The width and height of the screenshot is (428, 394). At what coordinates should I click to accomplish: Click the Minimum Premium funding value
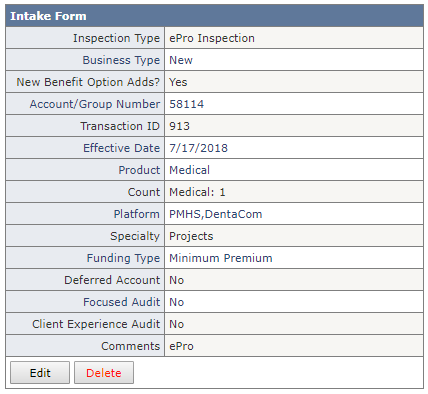221,258
